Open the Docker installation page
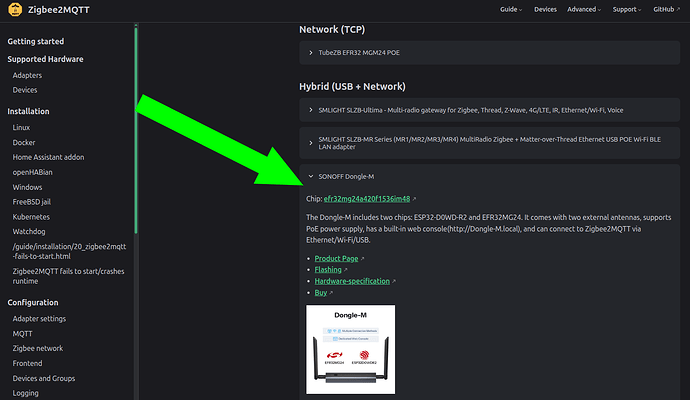This screenshot has width=690, height=400. pyautogui.click(x=24, y=143)
